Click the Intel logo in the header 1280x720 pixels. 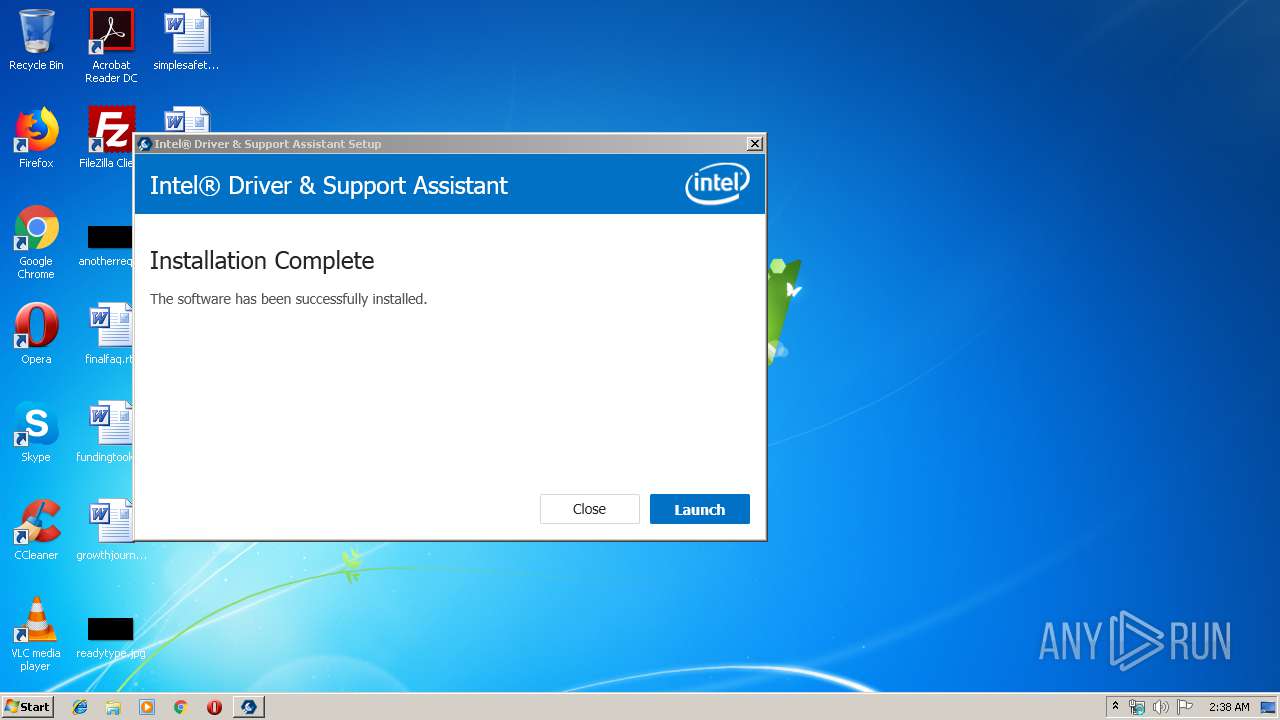point(717,184)
